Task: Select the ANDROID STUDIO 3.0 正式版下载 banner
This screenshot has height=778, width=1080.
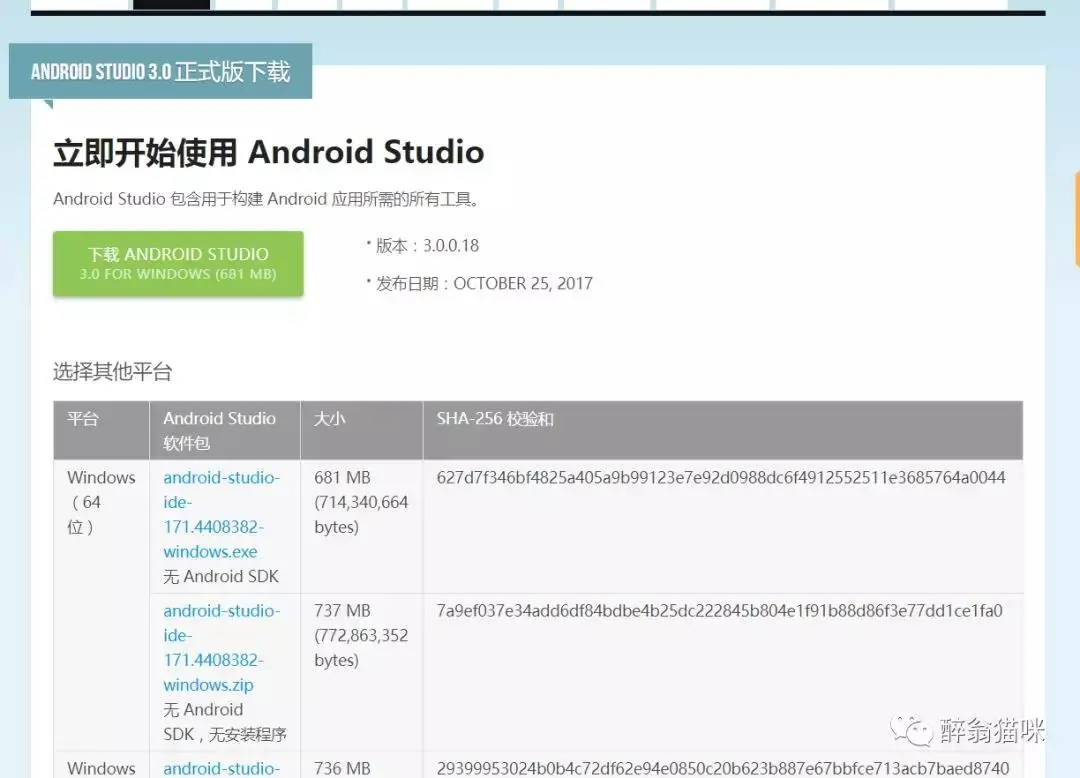Action: (x=160, y=72)
